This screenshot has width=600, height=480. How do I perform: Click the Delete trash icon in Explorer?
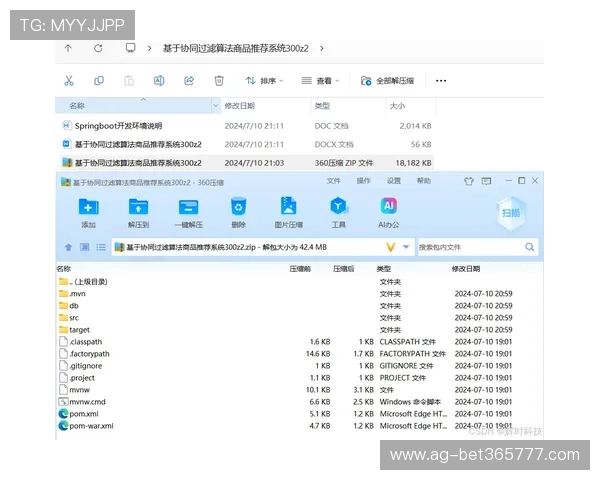[219, 81]
